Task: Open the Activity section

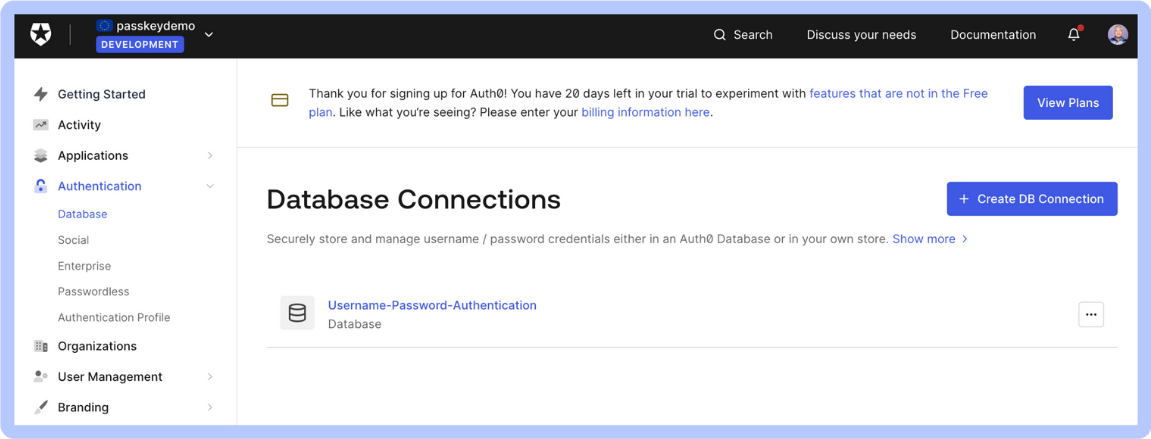Action: [79, 125]
